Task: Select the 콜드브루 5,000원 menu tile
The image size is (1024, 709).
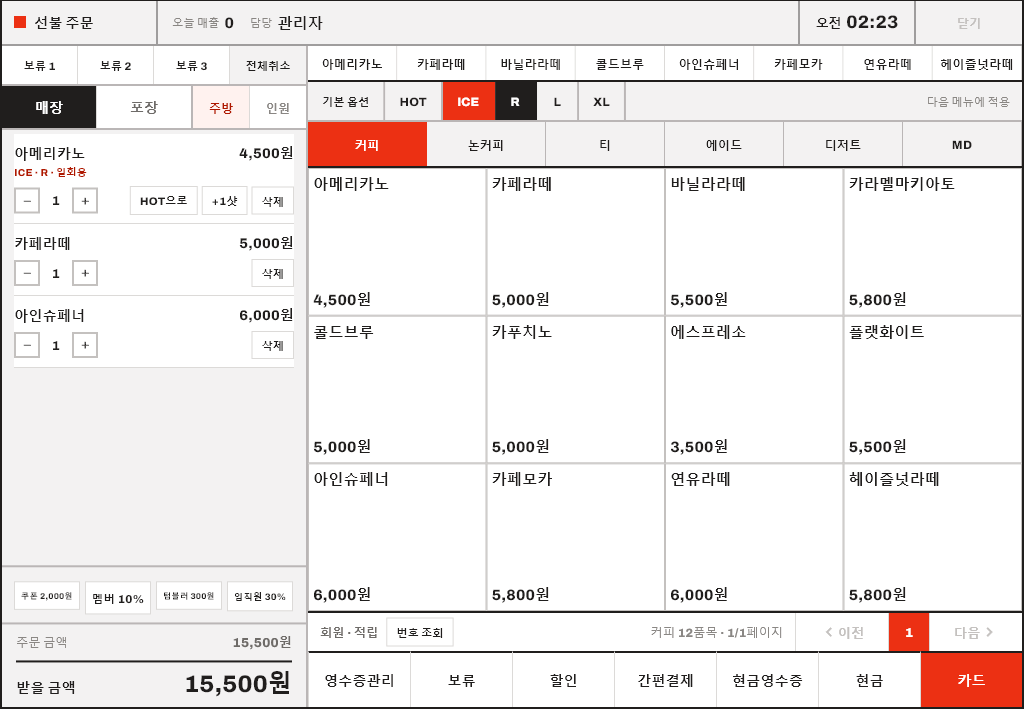Action: click(x=396, y=390)
